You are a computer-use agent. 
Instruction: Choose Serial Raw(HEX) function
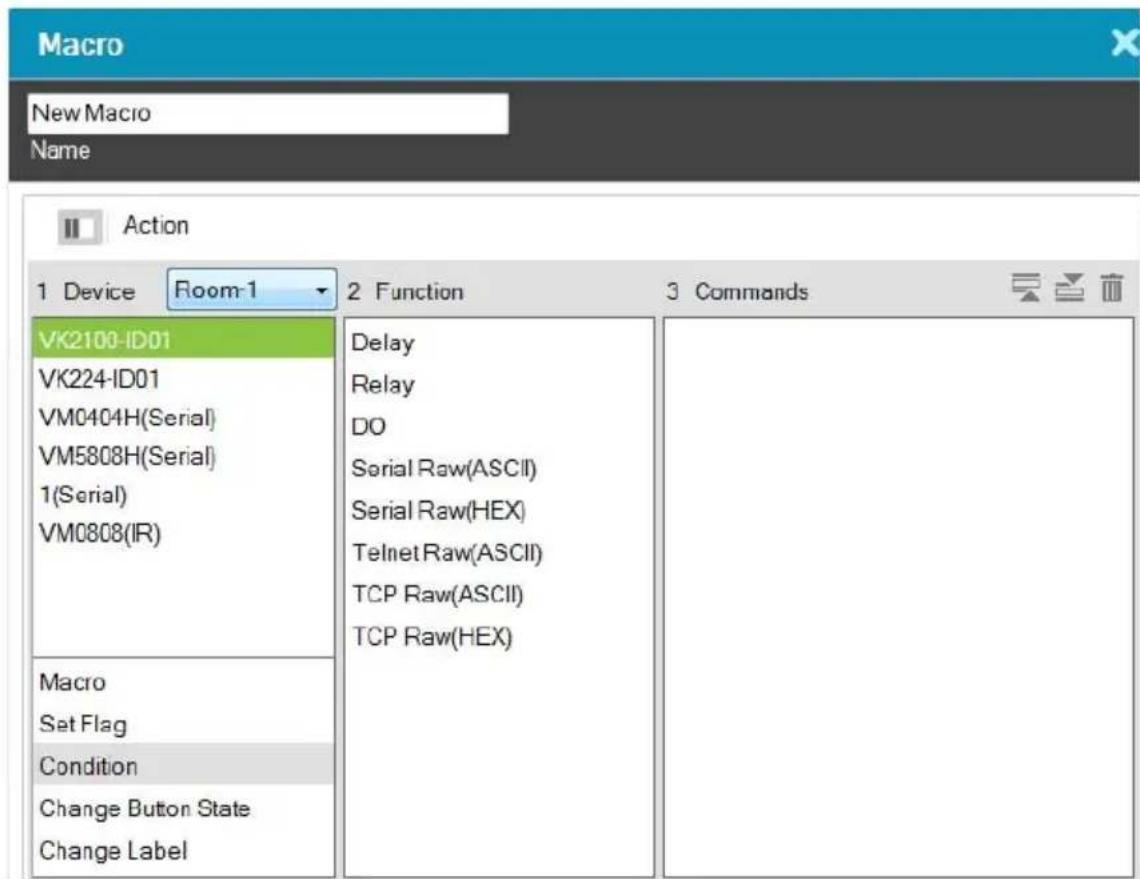499,510
